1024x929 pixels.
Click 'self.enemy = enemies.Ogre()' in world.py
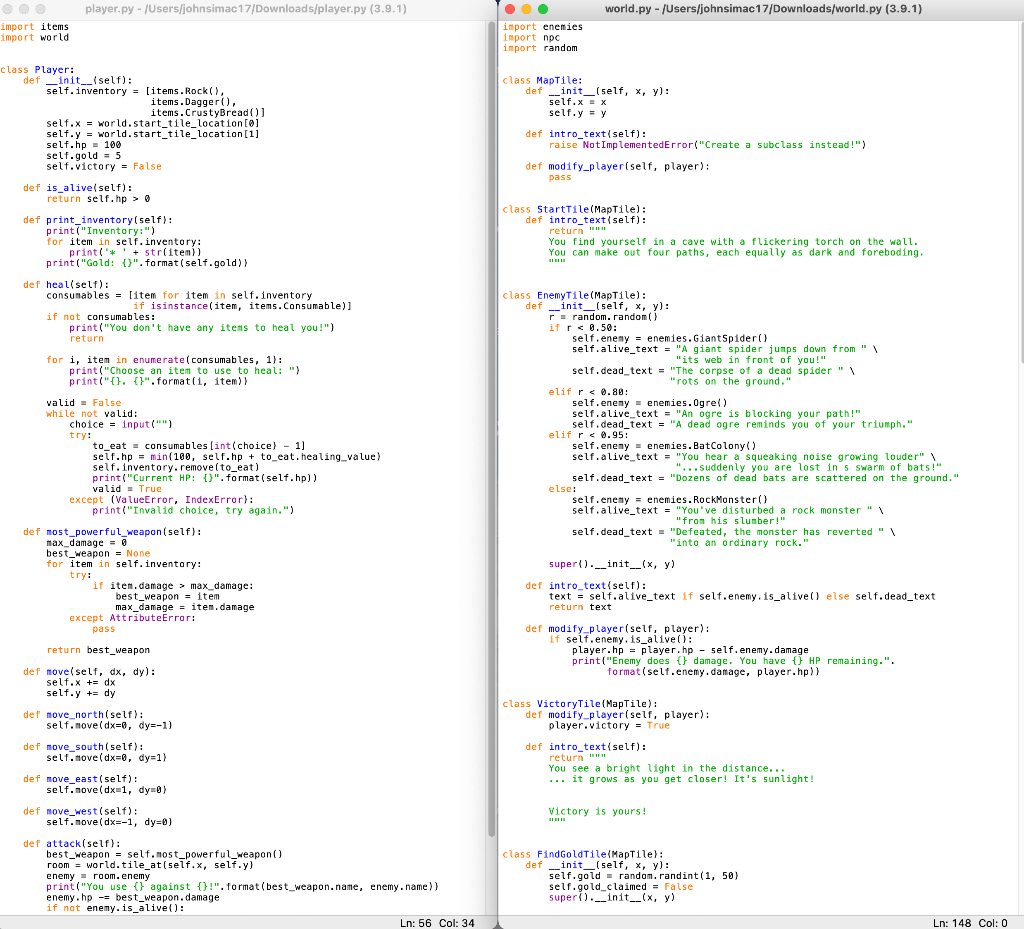[x=649, y=403]
